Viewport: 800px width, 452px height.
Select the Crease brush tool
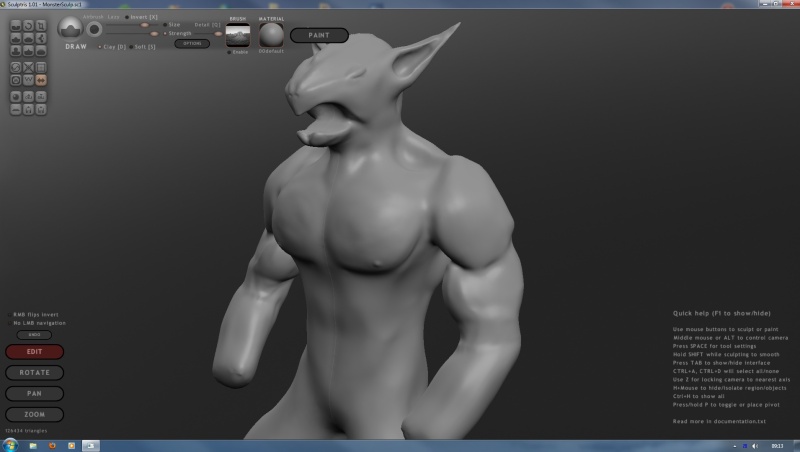pos(16,24)
